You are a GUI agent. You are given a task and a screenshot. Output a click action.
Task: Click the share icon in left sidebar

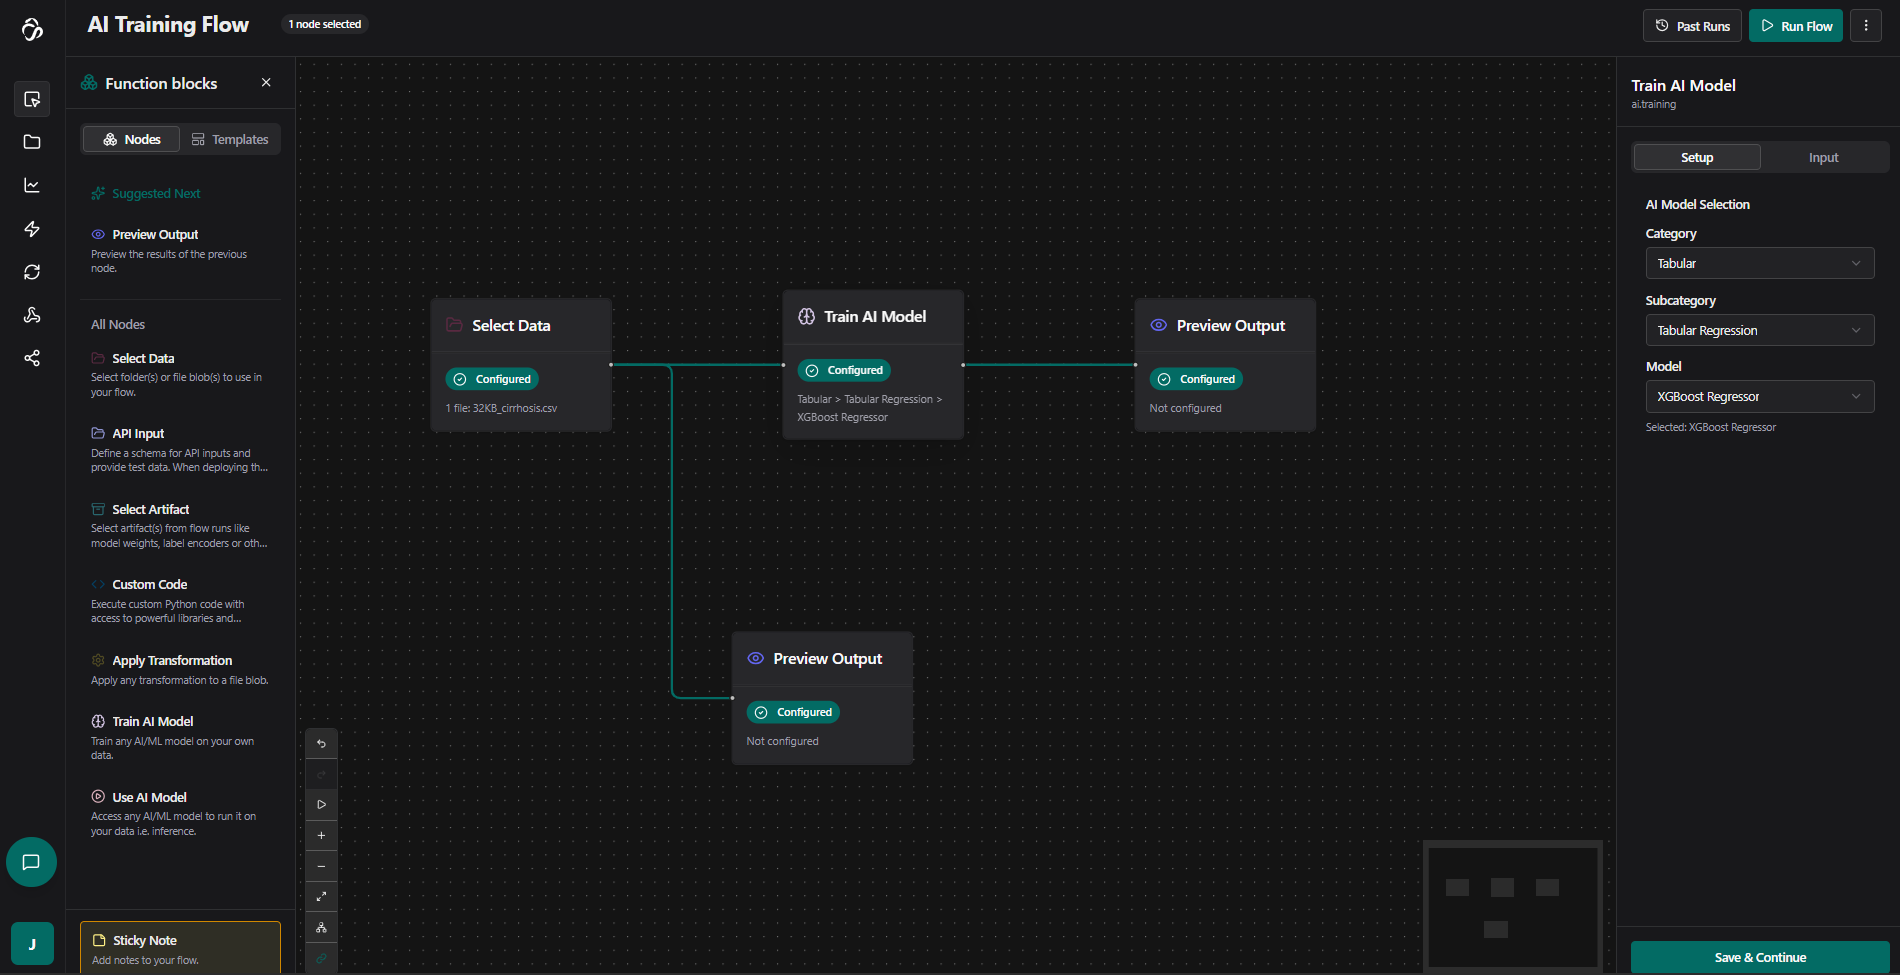(x=32, y=358)
